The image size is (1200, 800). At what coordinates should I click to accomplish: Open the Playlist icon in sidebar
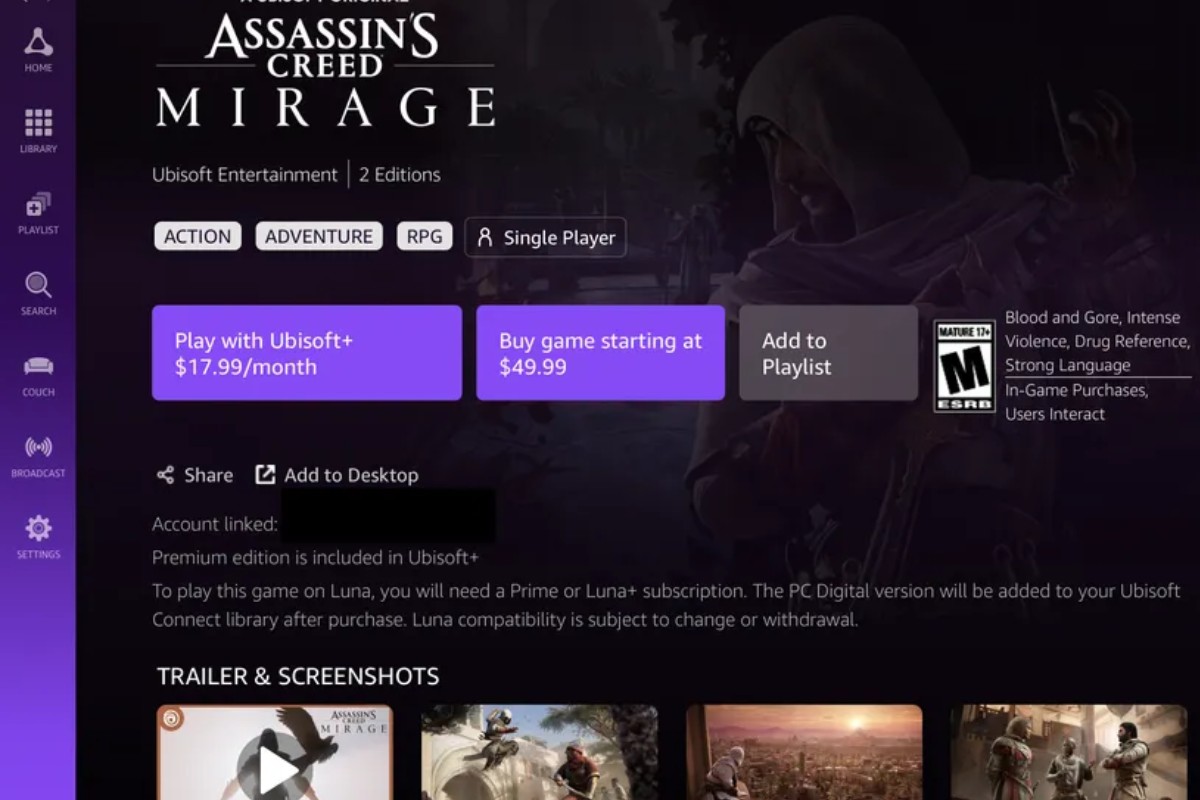pos(38,205)
